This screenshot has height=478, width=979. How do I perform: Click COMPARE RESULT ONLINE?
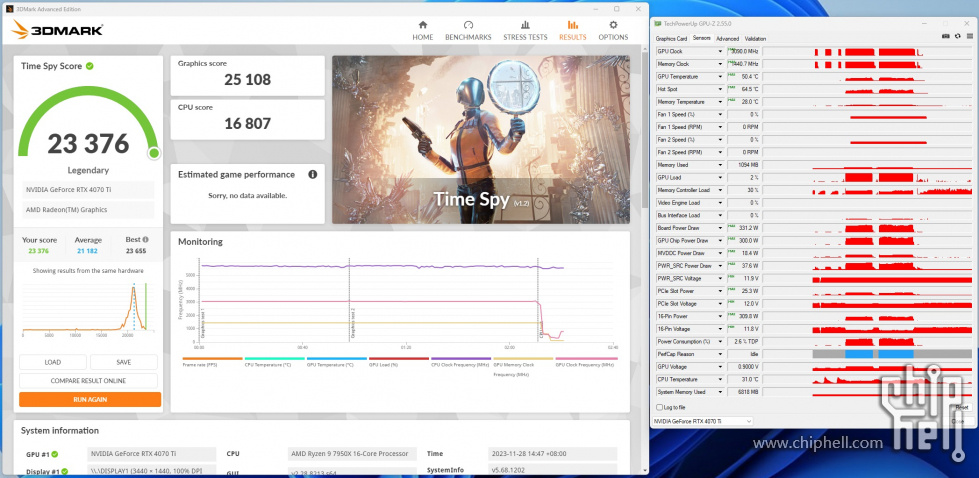click(x=88, y=381)
